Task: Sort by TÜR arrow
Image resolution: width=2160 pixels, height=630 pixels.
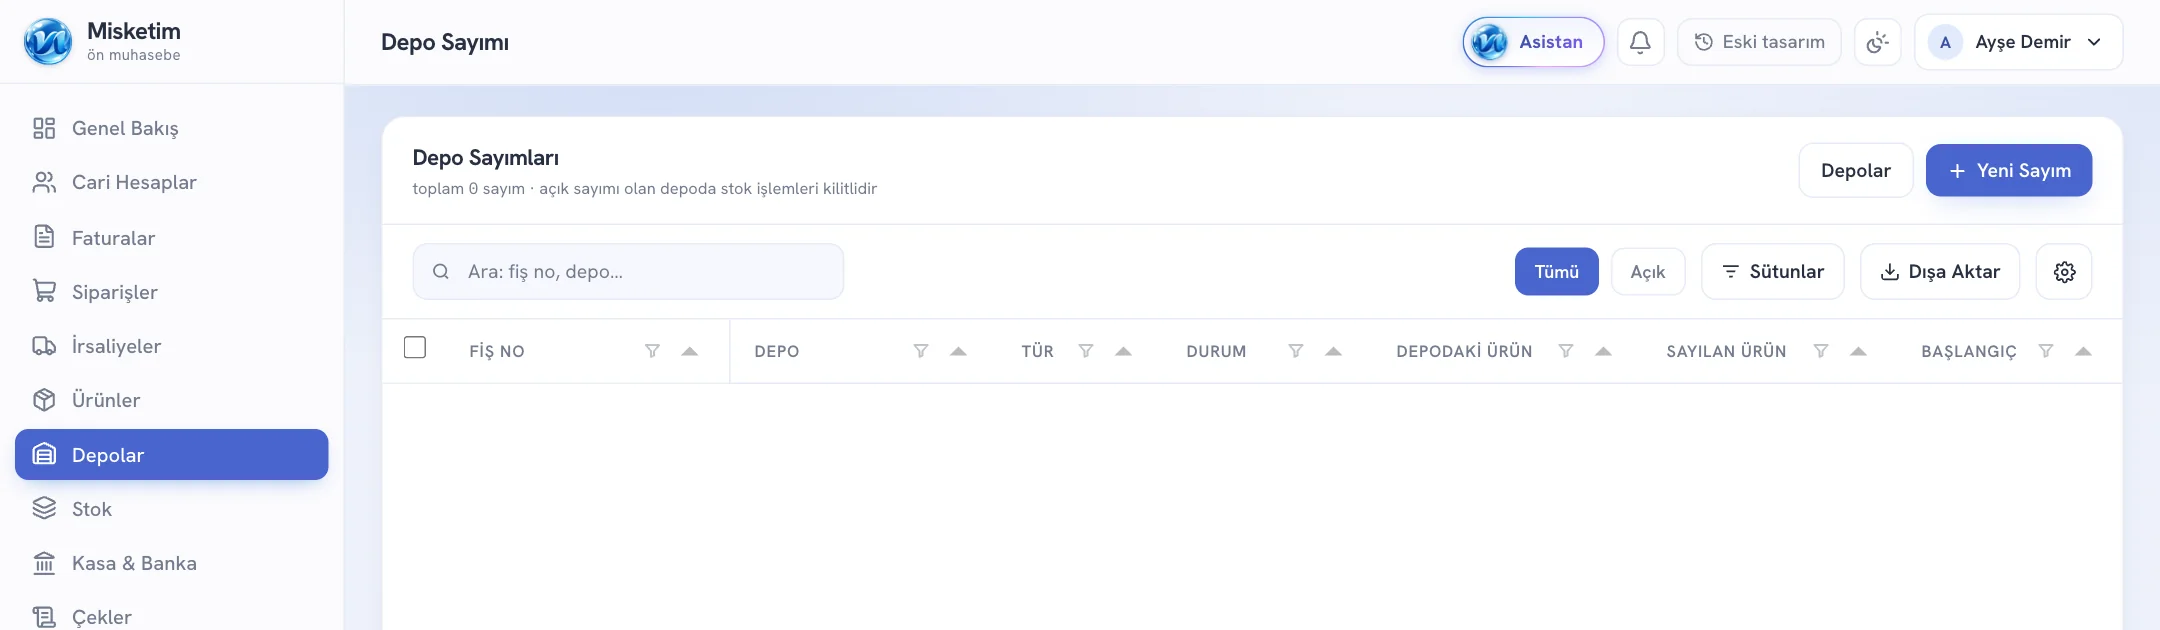Action: point(1123,351)
